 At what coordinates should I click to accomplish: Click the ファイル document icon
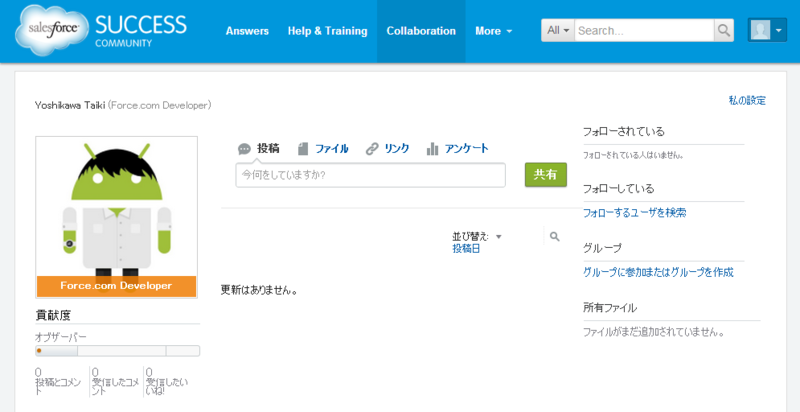[304, 149]
